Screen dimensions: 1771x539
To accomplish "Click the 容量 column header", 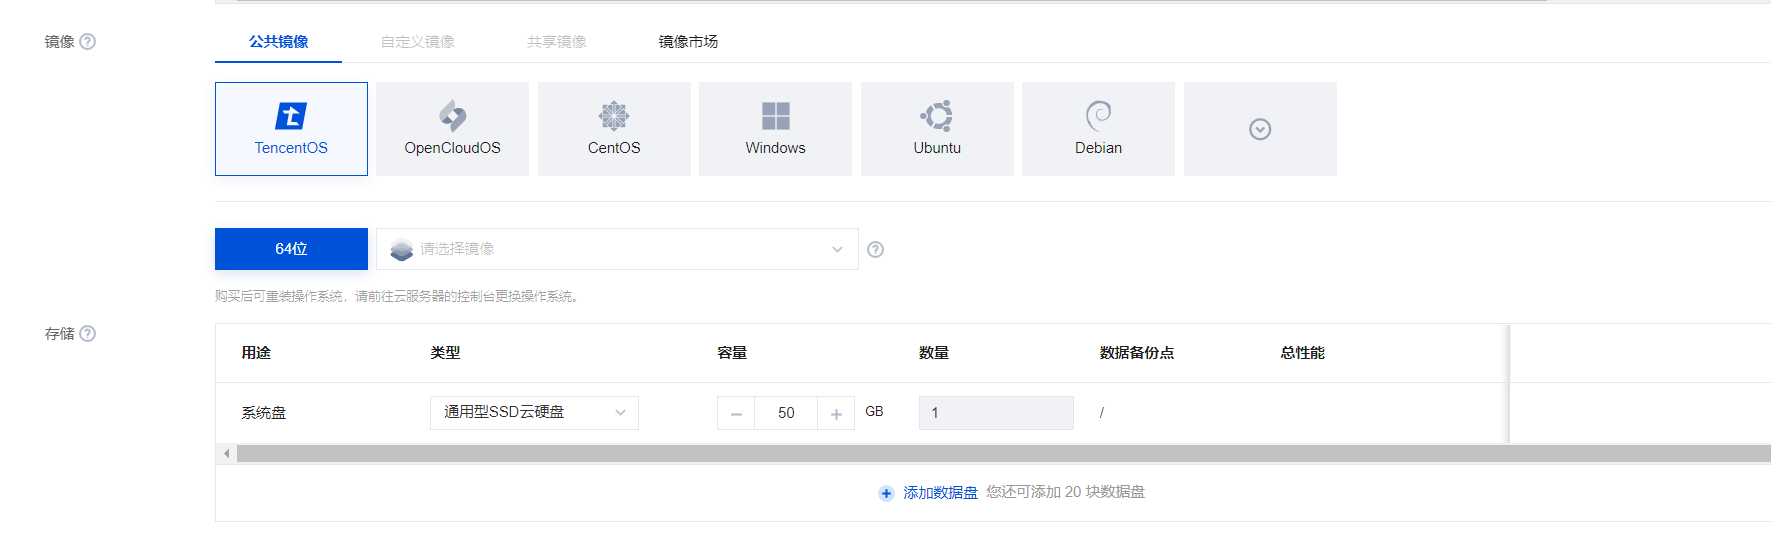I will point(732,353).
